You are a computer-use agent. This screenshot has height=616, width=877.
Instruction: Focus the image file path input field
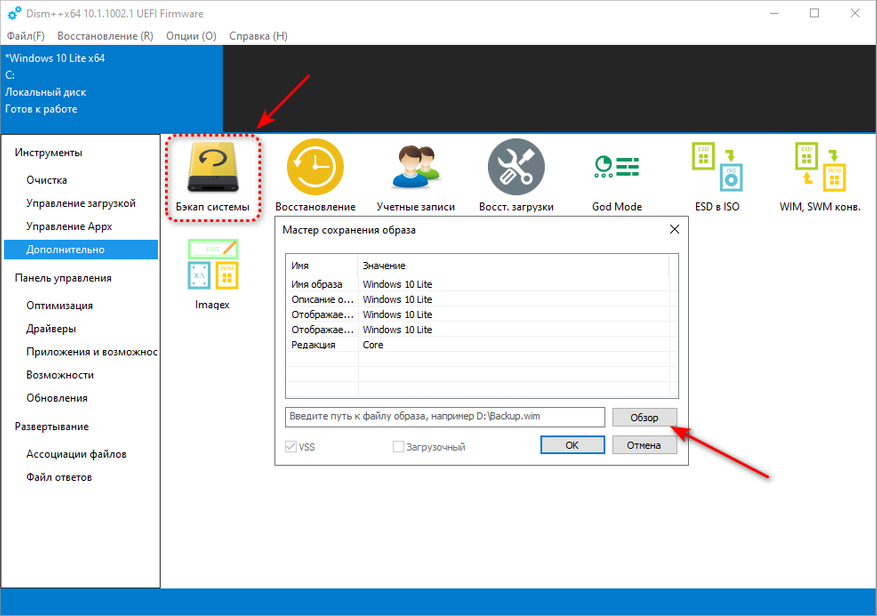(x=445, y=417)
